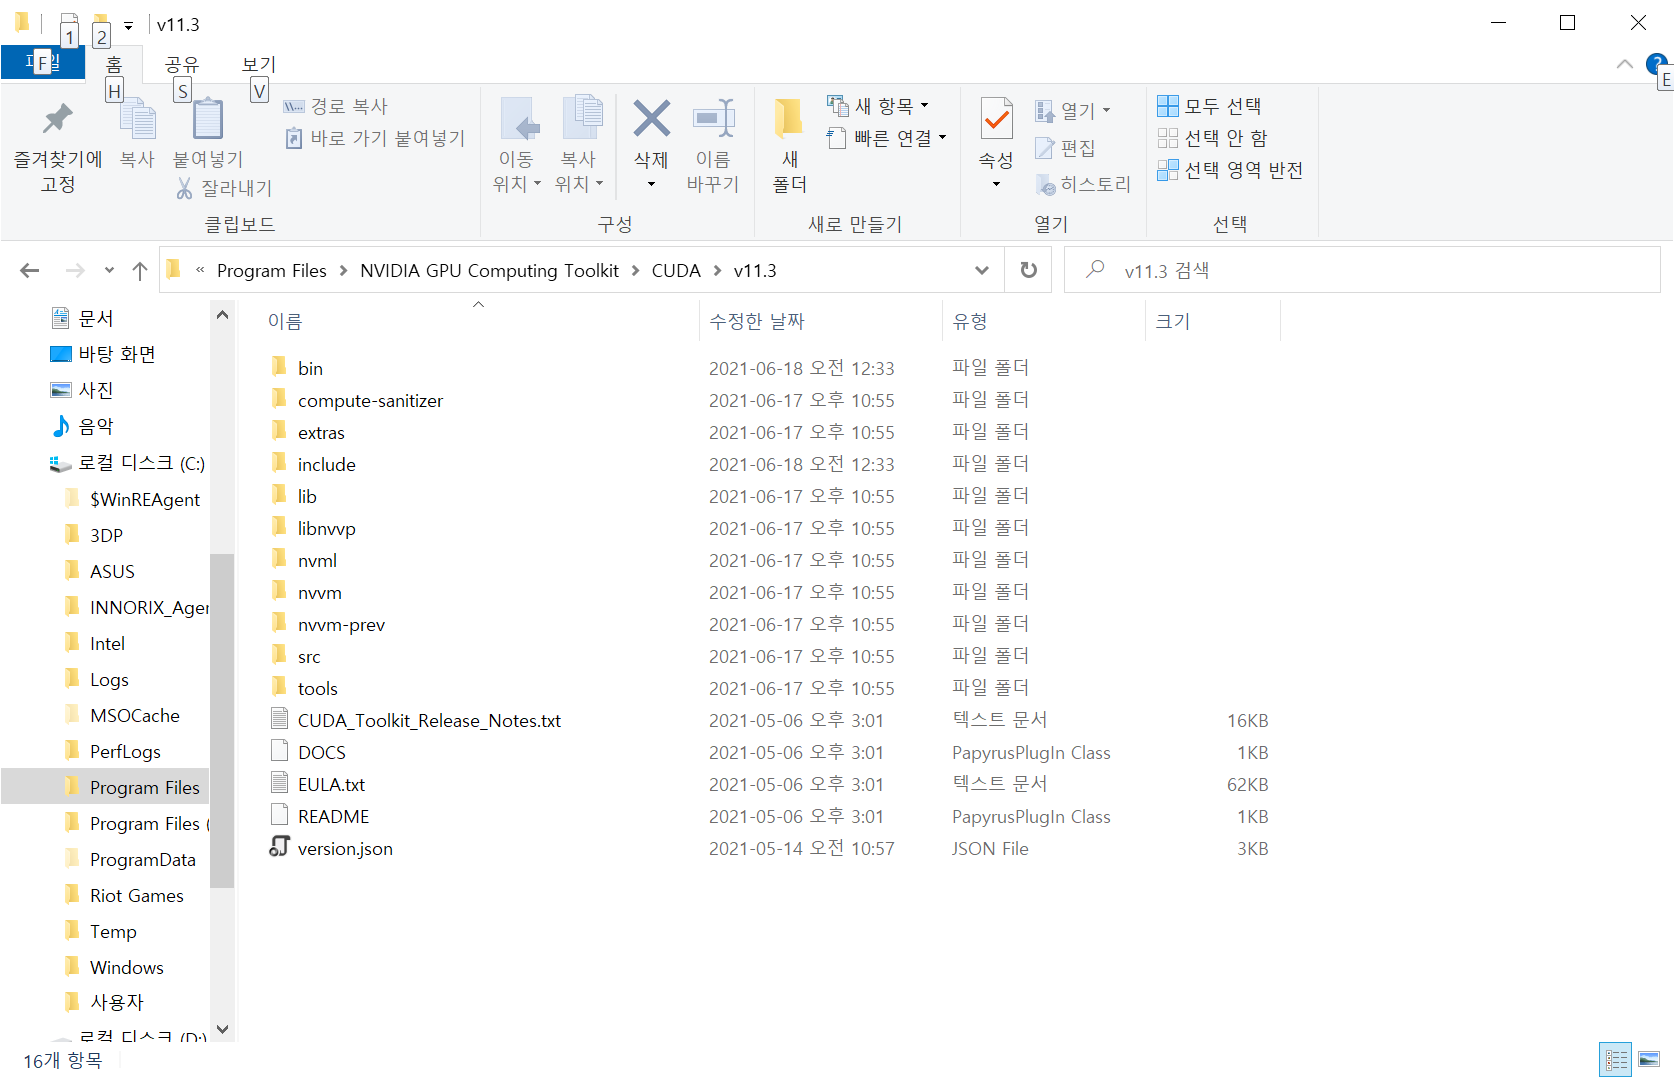Open Move to (이동 위치) dropdown

pos(517,146)
